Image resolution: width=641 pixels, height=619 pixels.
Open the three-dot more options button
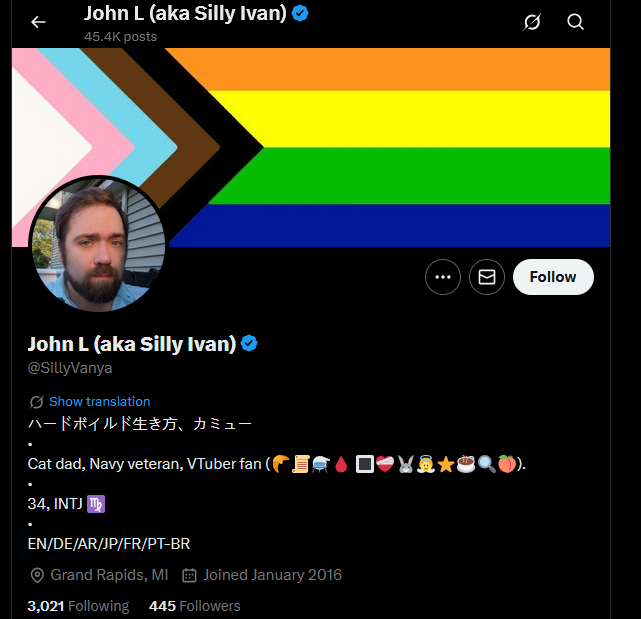coord(443,277)
